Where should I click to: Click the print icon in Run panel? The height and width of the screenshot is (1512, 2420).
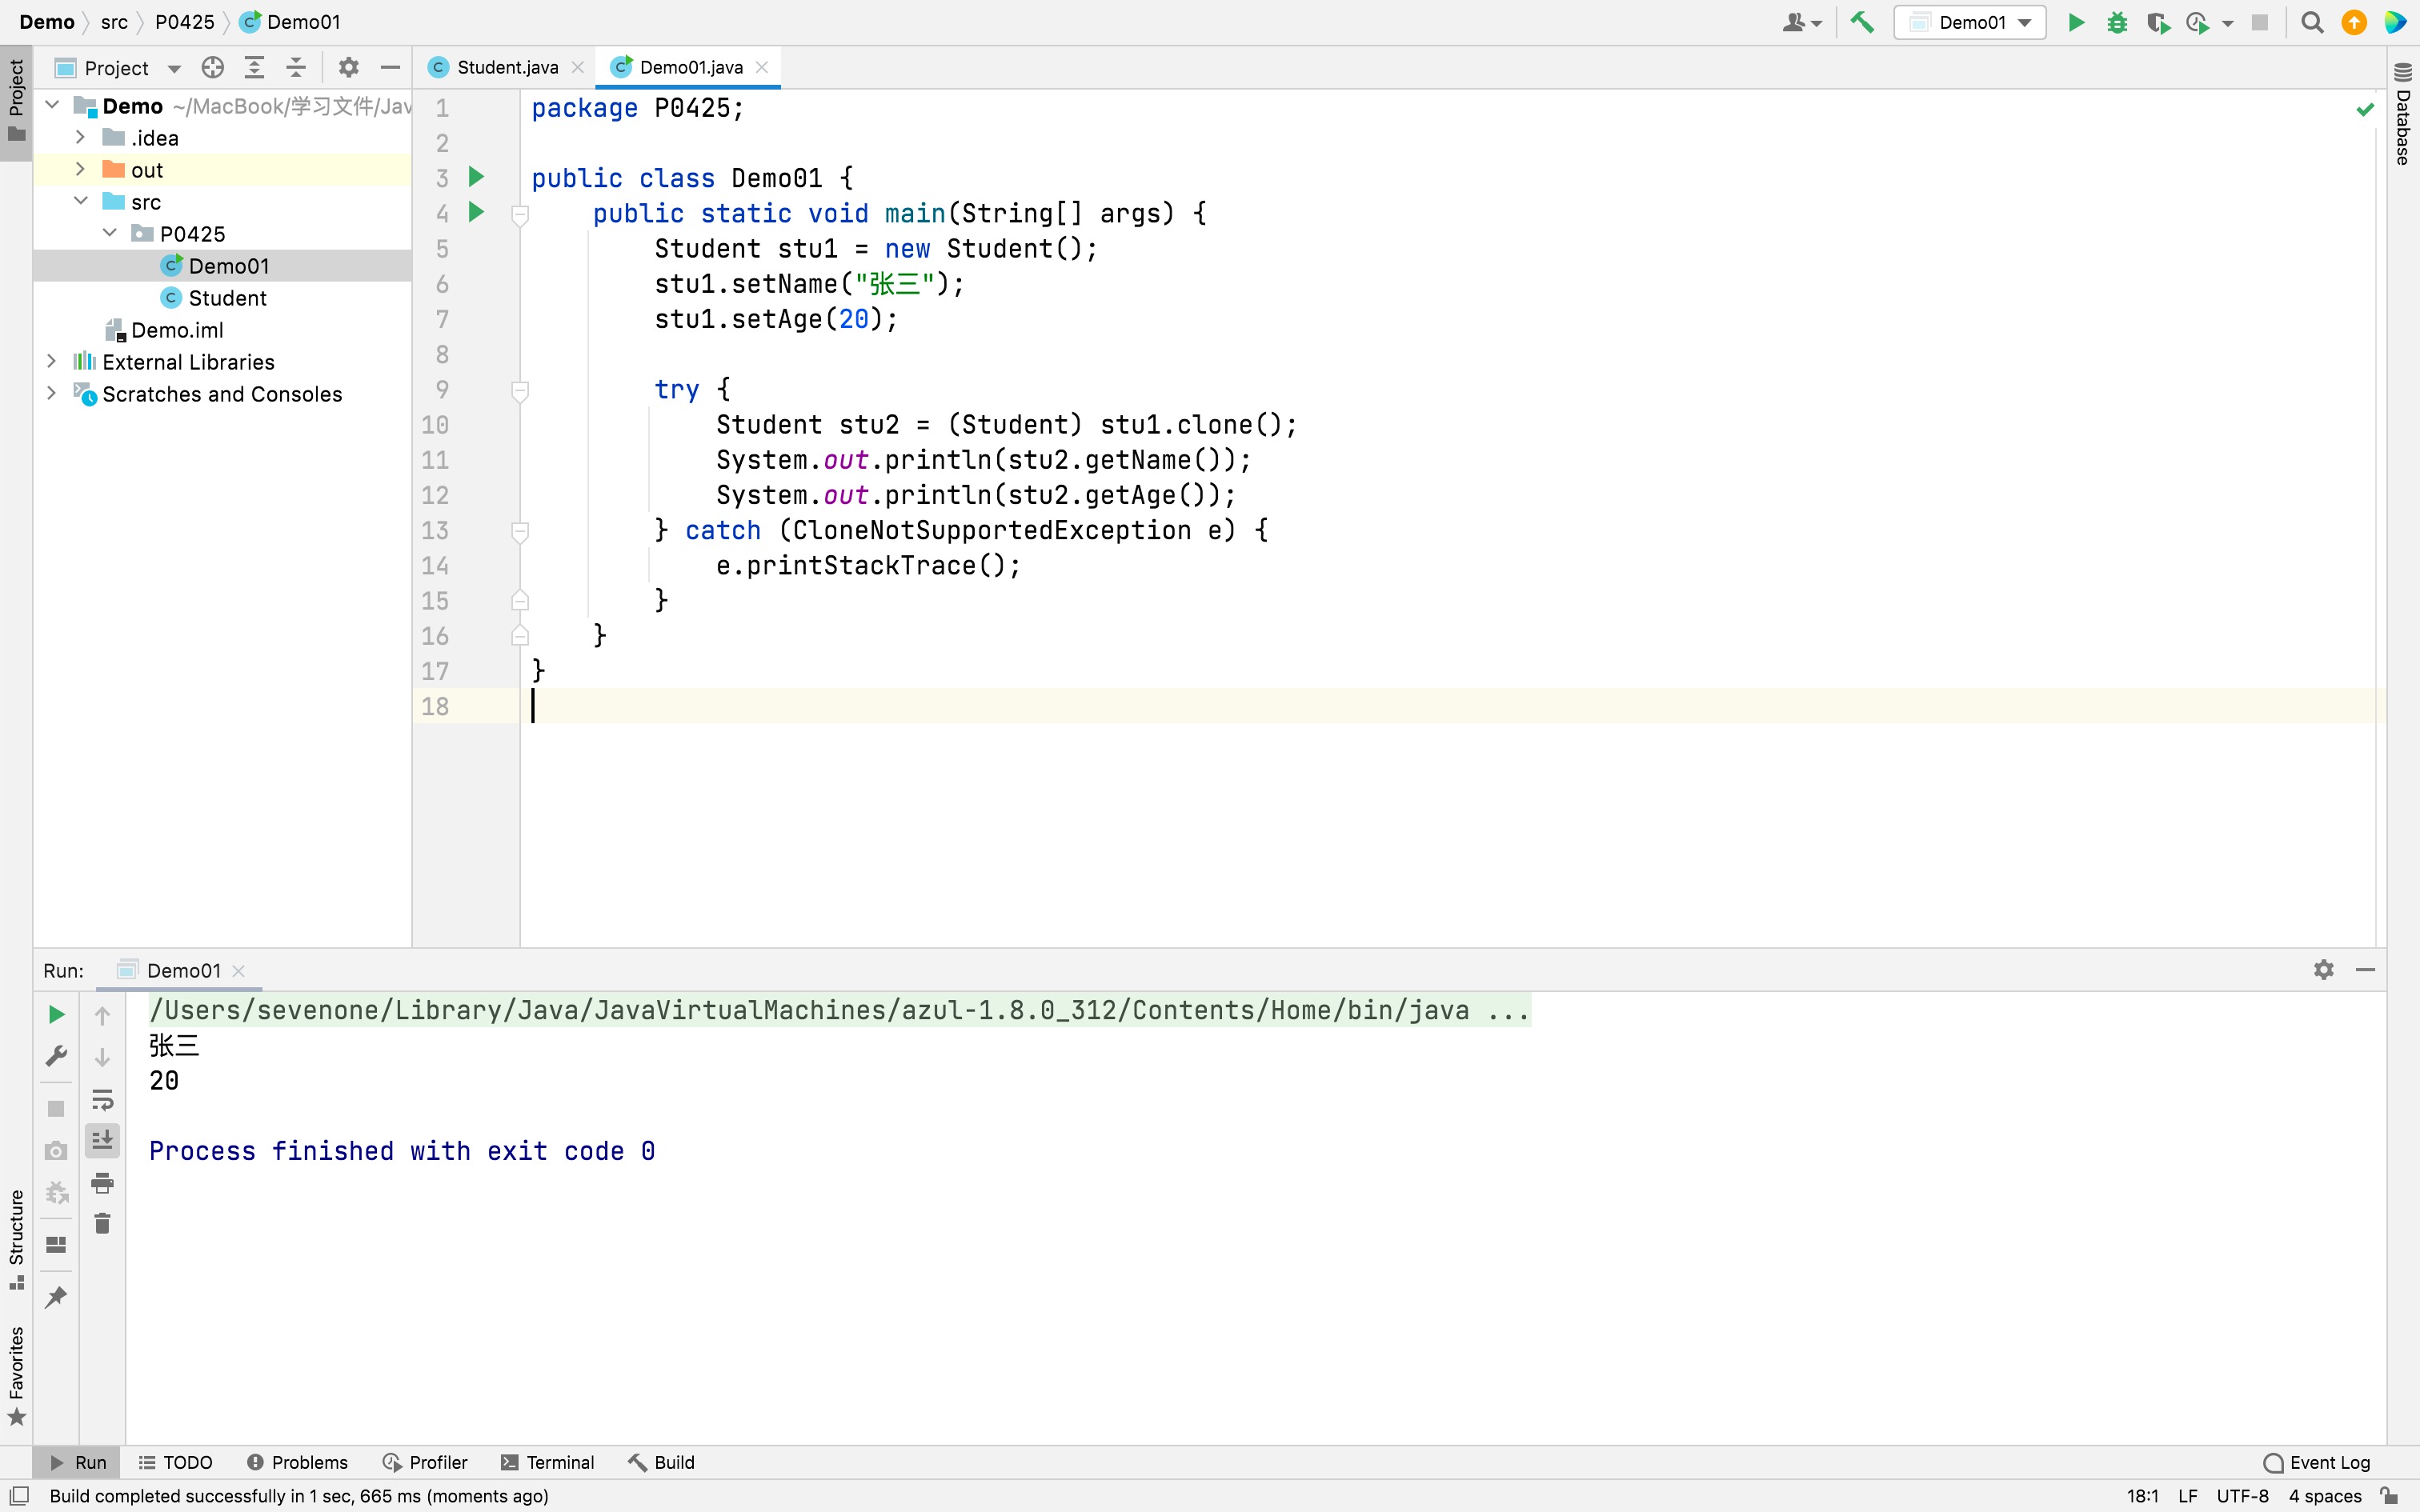point(102,1183)
